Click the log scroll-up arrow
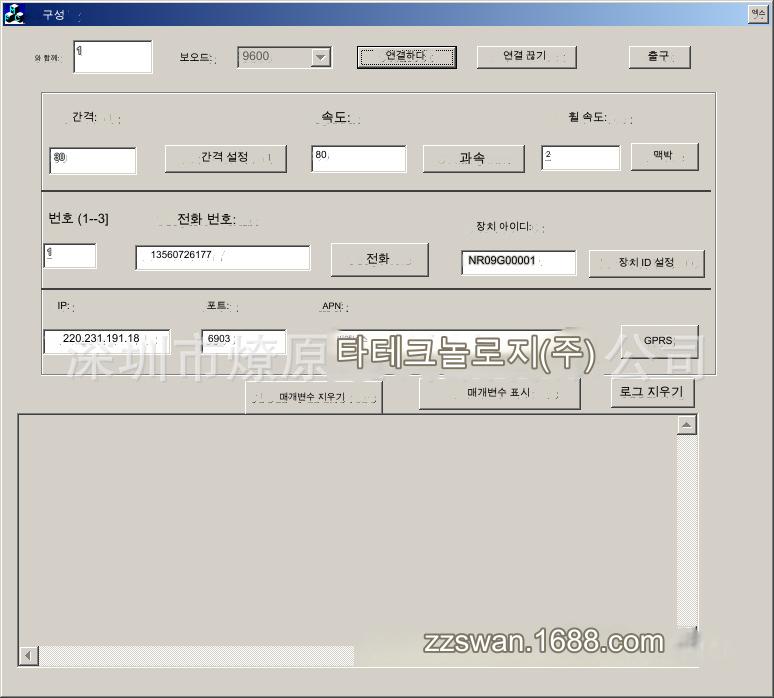The height and width of the screenshot is (698, 774). click(x=687, y=425)
